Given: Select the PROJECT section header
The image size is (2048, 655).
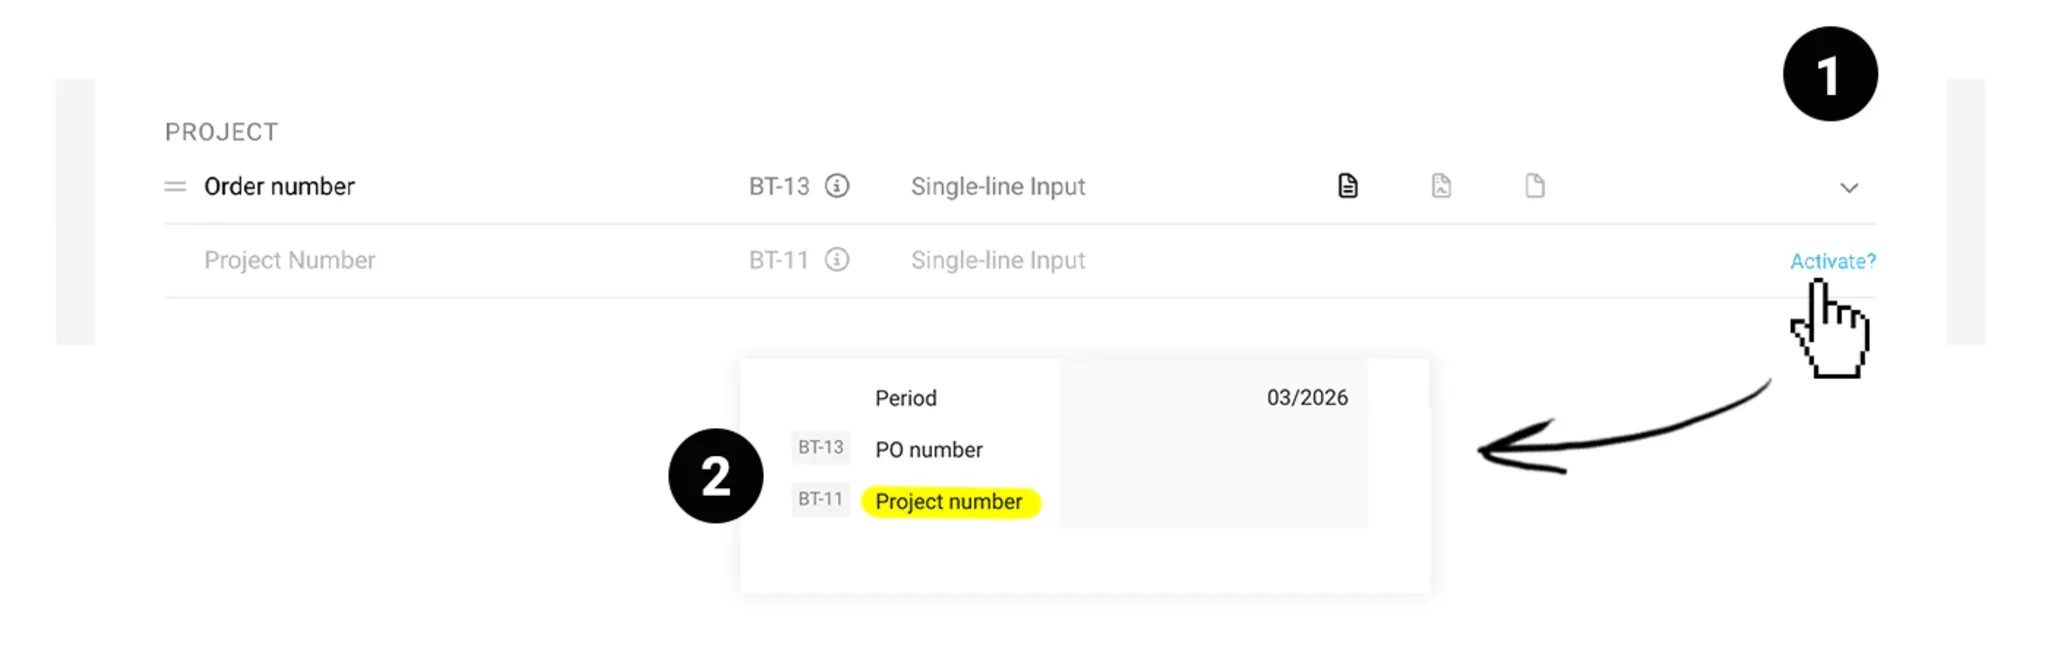Looking at the screenshot, I should click(x=222, y=131).
